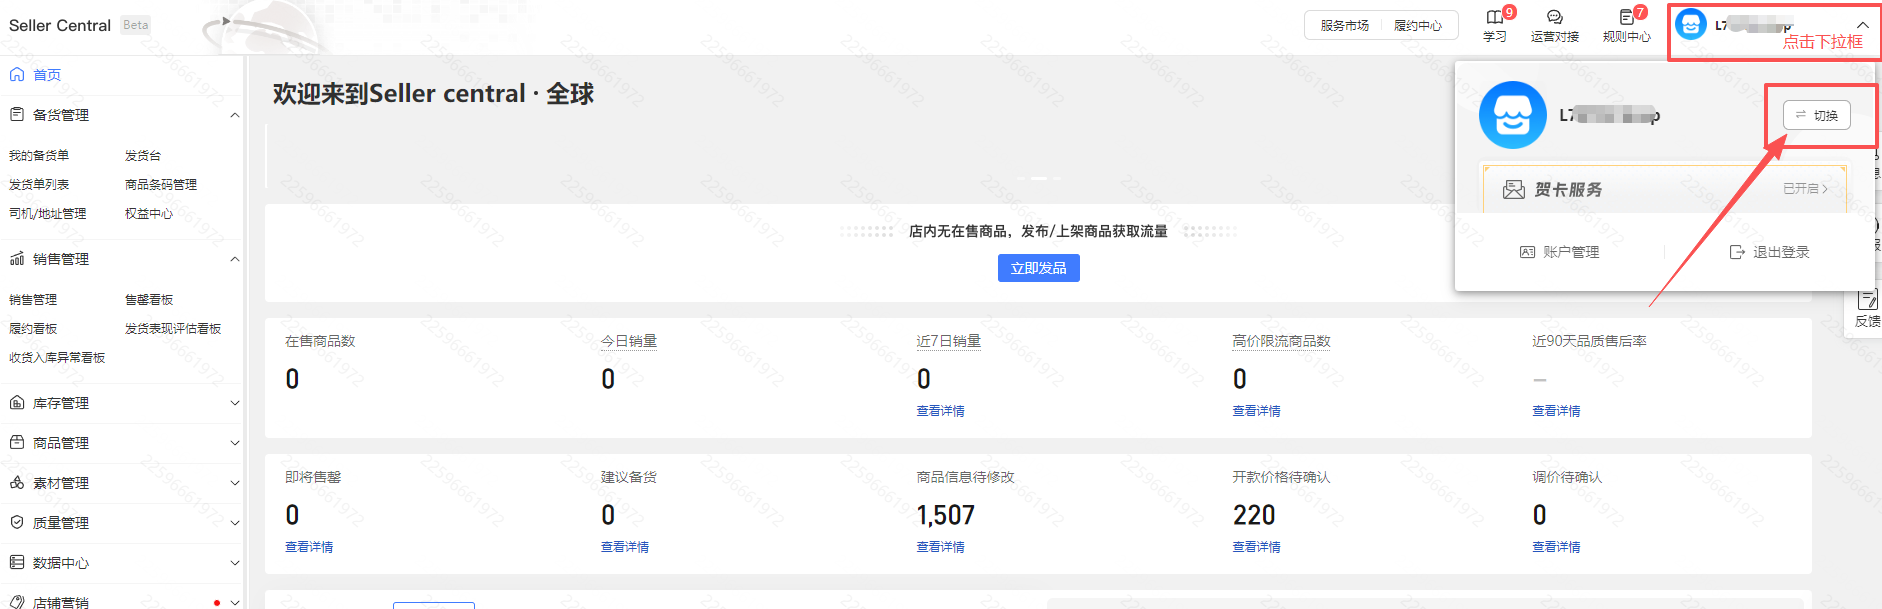Click the Seller Central logo text
This screenshot has height=609, width=1882.
pyautogui.click(x=60, y=25)
